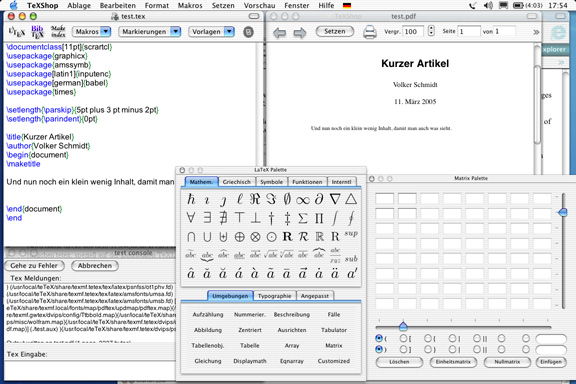
Task: Click the horizontal column slider in Matrix Palette
Action: point(403,326)
